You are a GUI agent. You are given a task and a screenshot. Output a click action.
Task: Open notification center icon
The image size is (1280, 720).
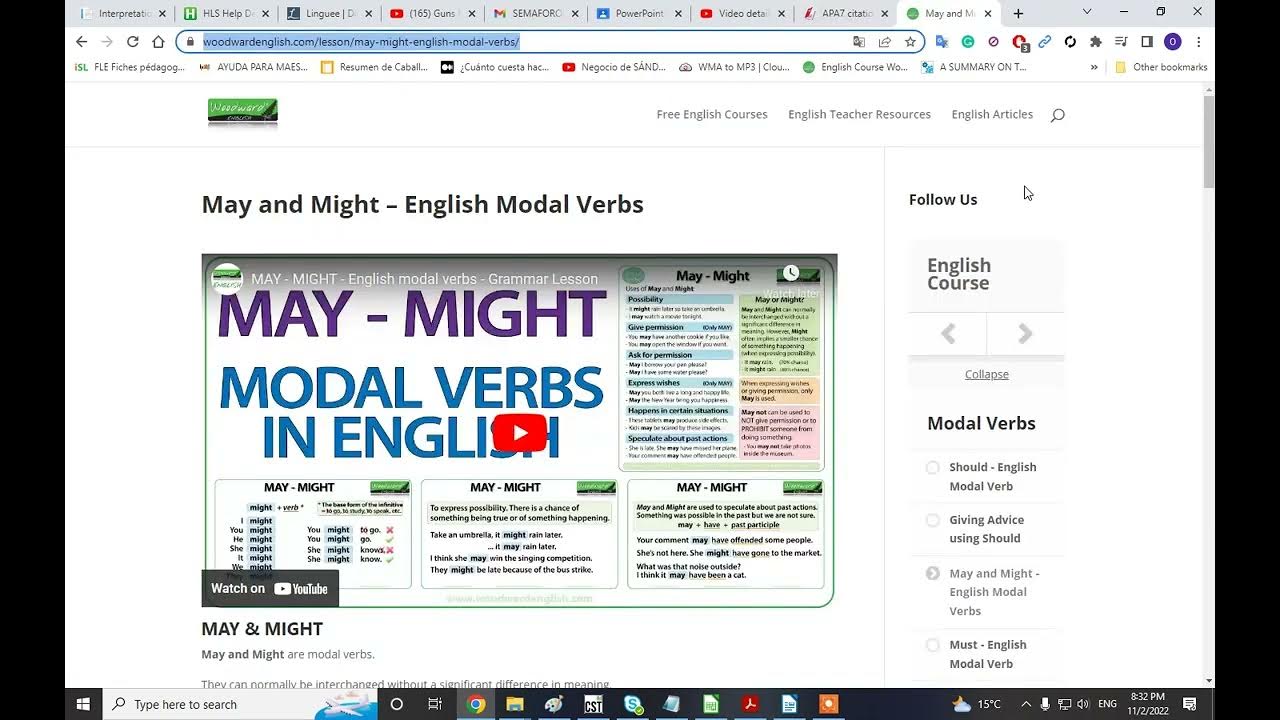pyautogui.click(x=1190, y=704)
